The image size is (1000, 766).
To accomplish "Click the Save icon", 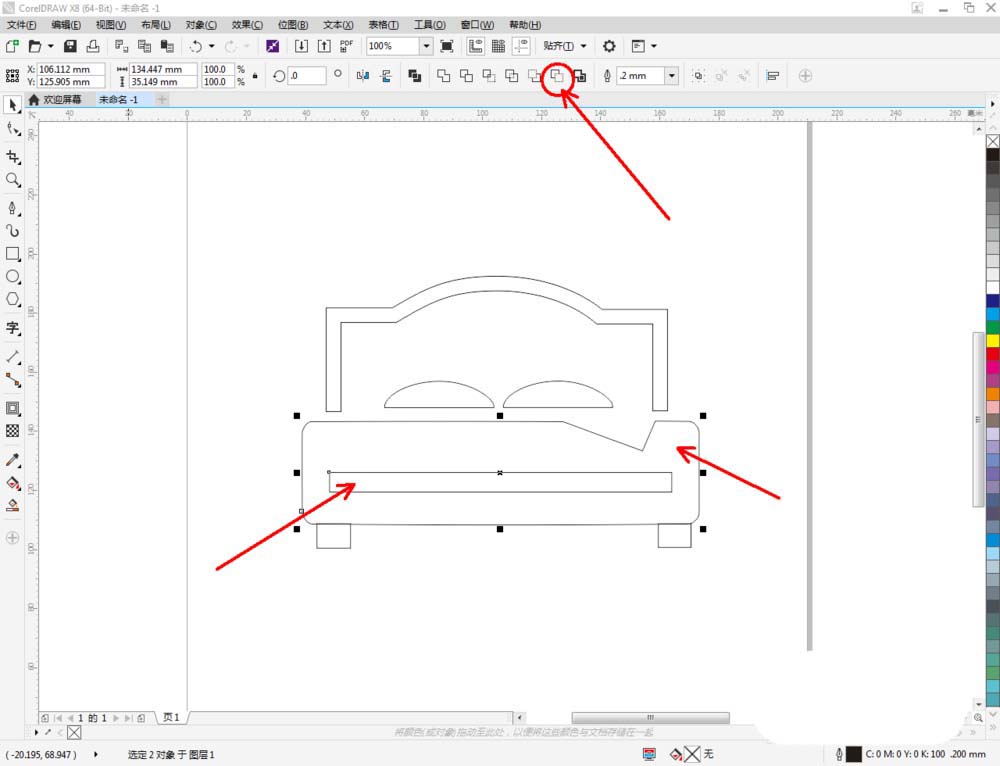I will 70,46.
